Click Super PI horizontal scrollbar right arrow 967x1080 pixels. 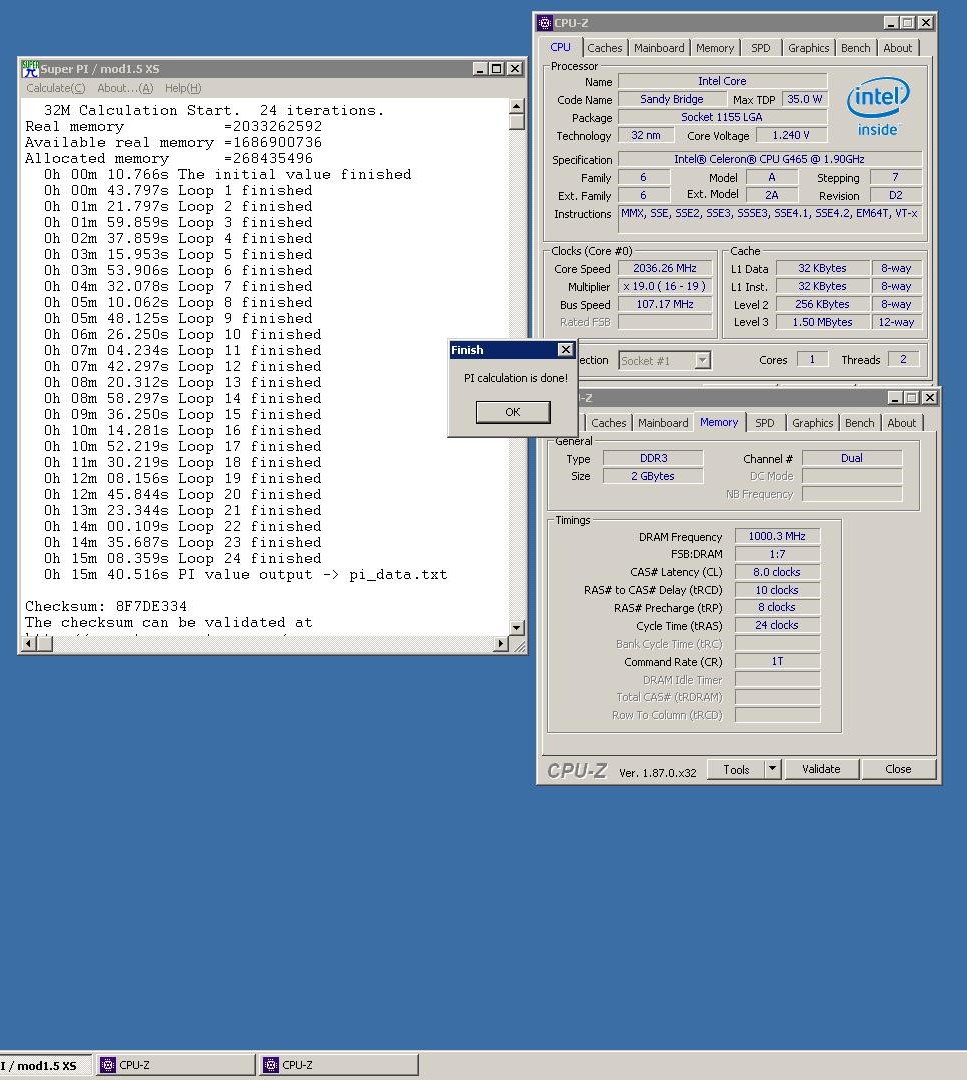pos(501,643)
